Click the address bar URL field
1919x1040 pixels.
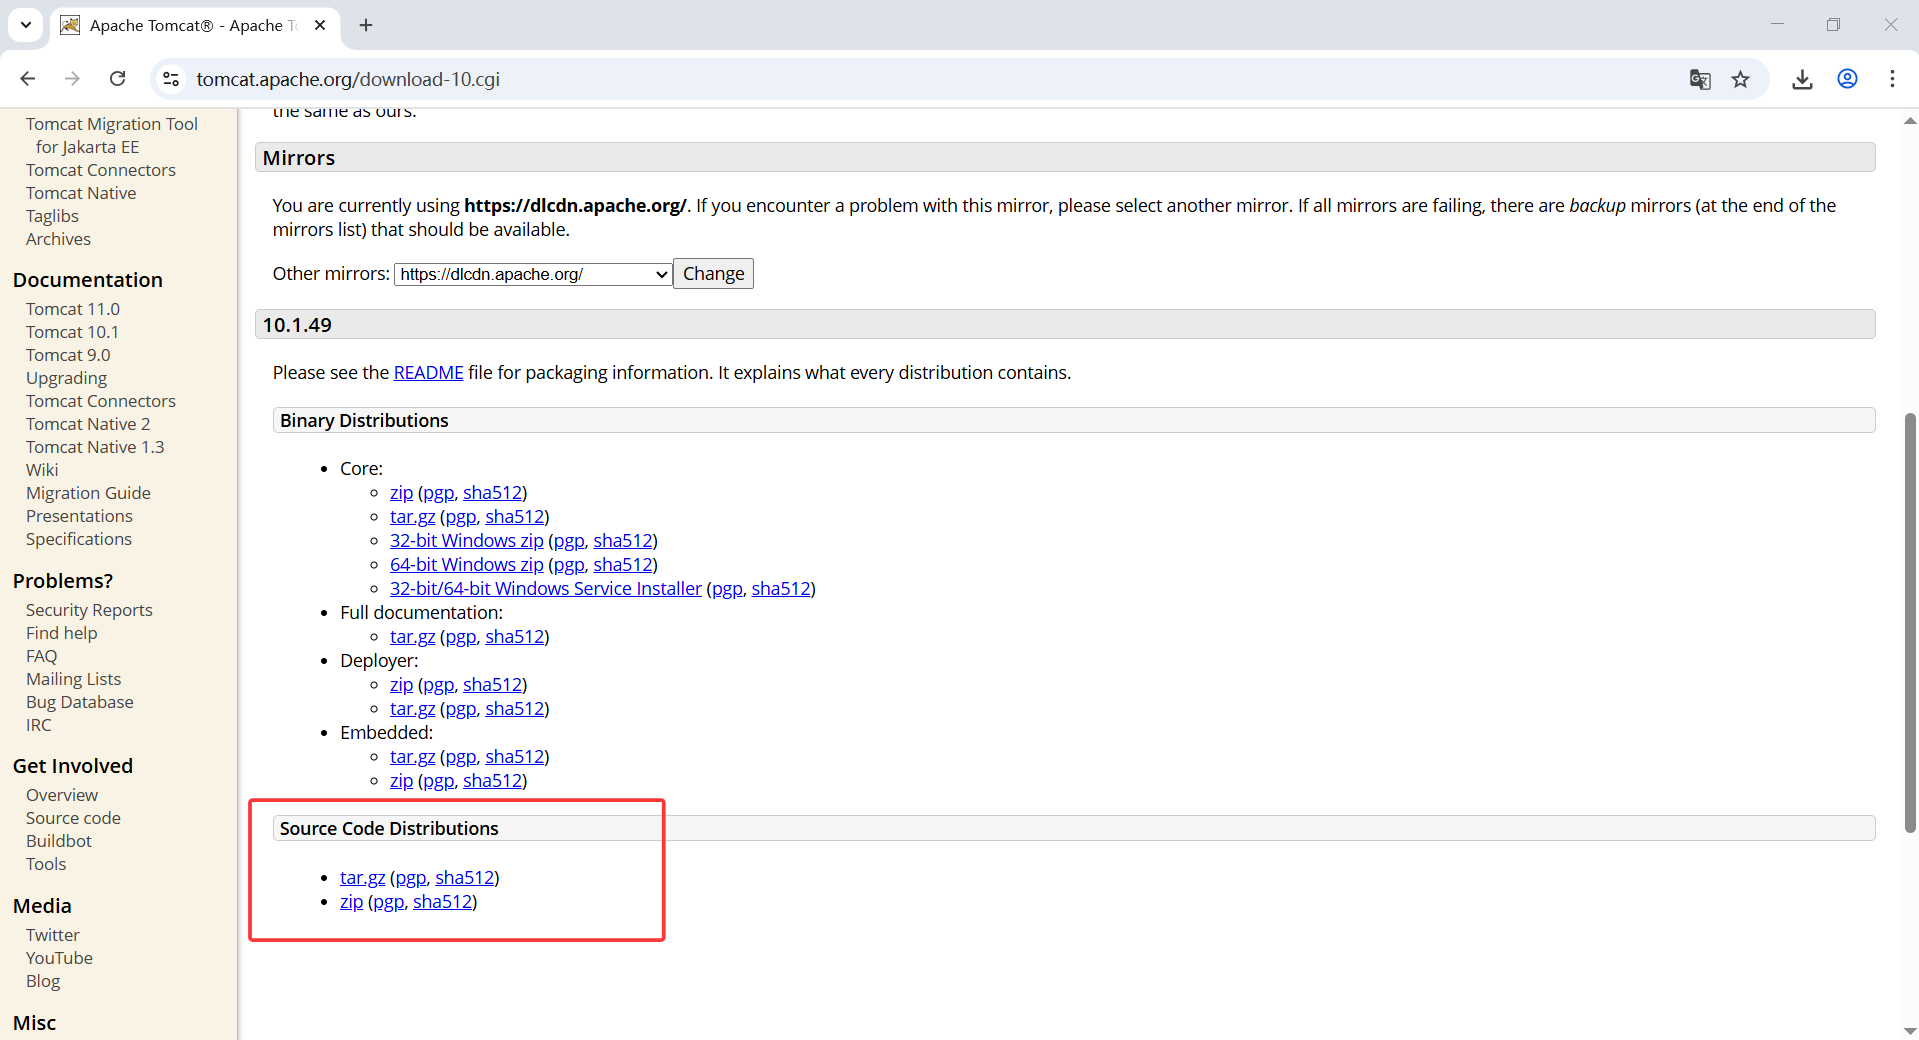point(930,79)
